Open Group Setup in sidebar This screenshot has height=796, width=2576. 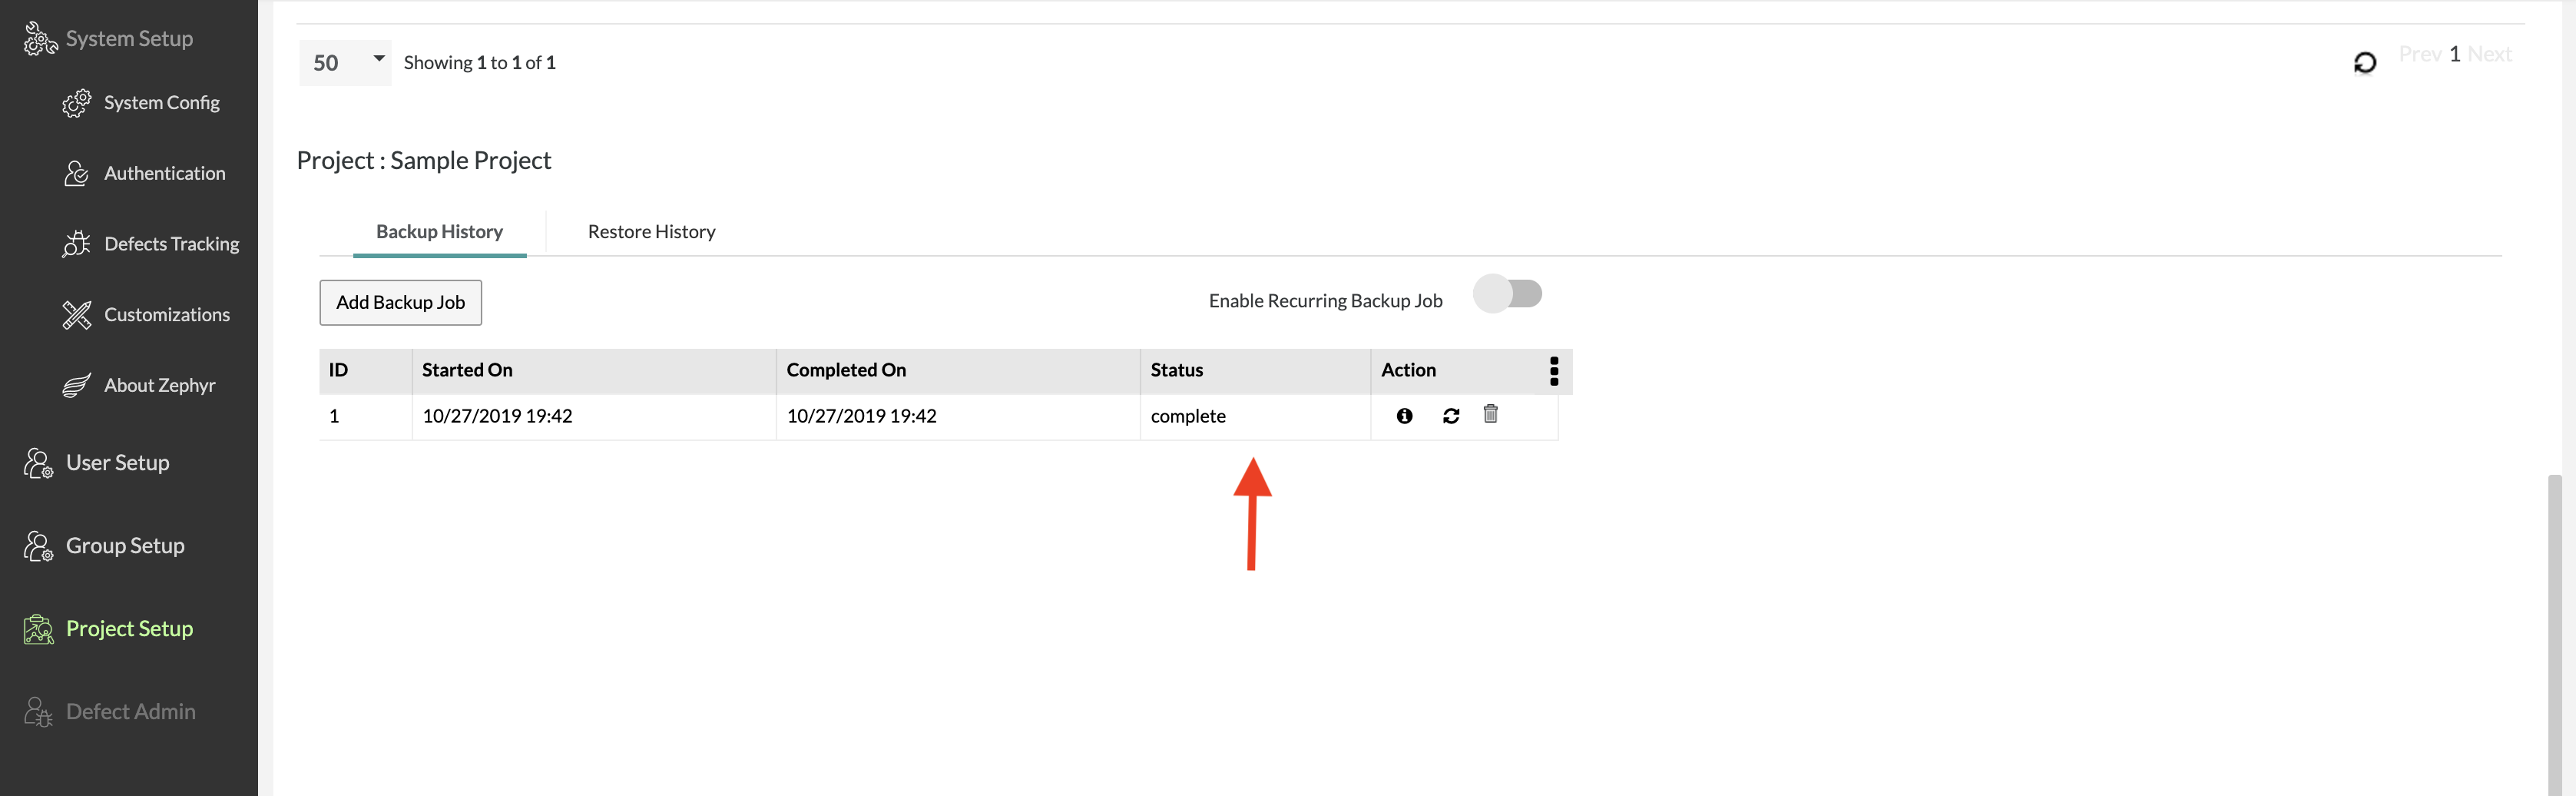point(124,546)
